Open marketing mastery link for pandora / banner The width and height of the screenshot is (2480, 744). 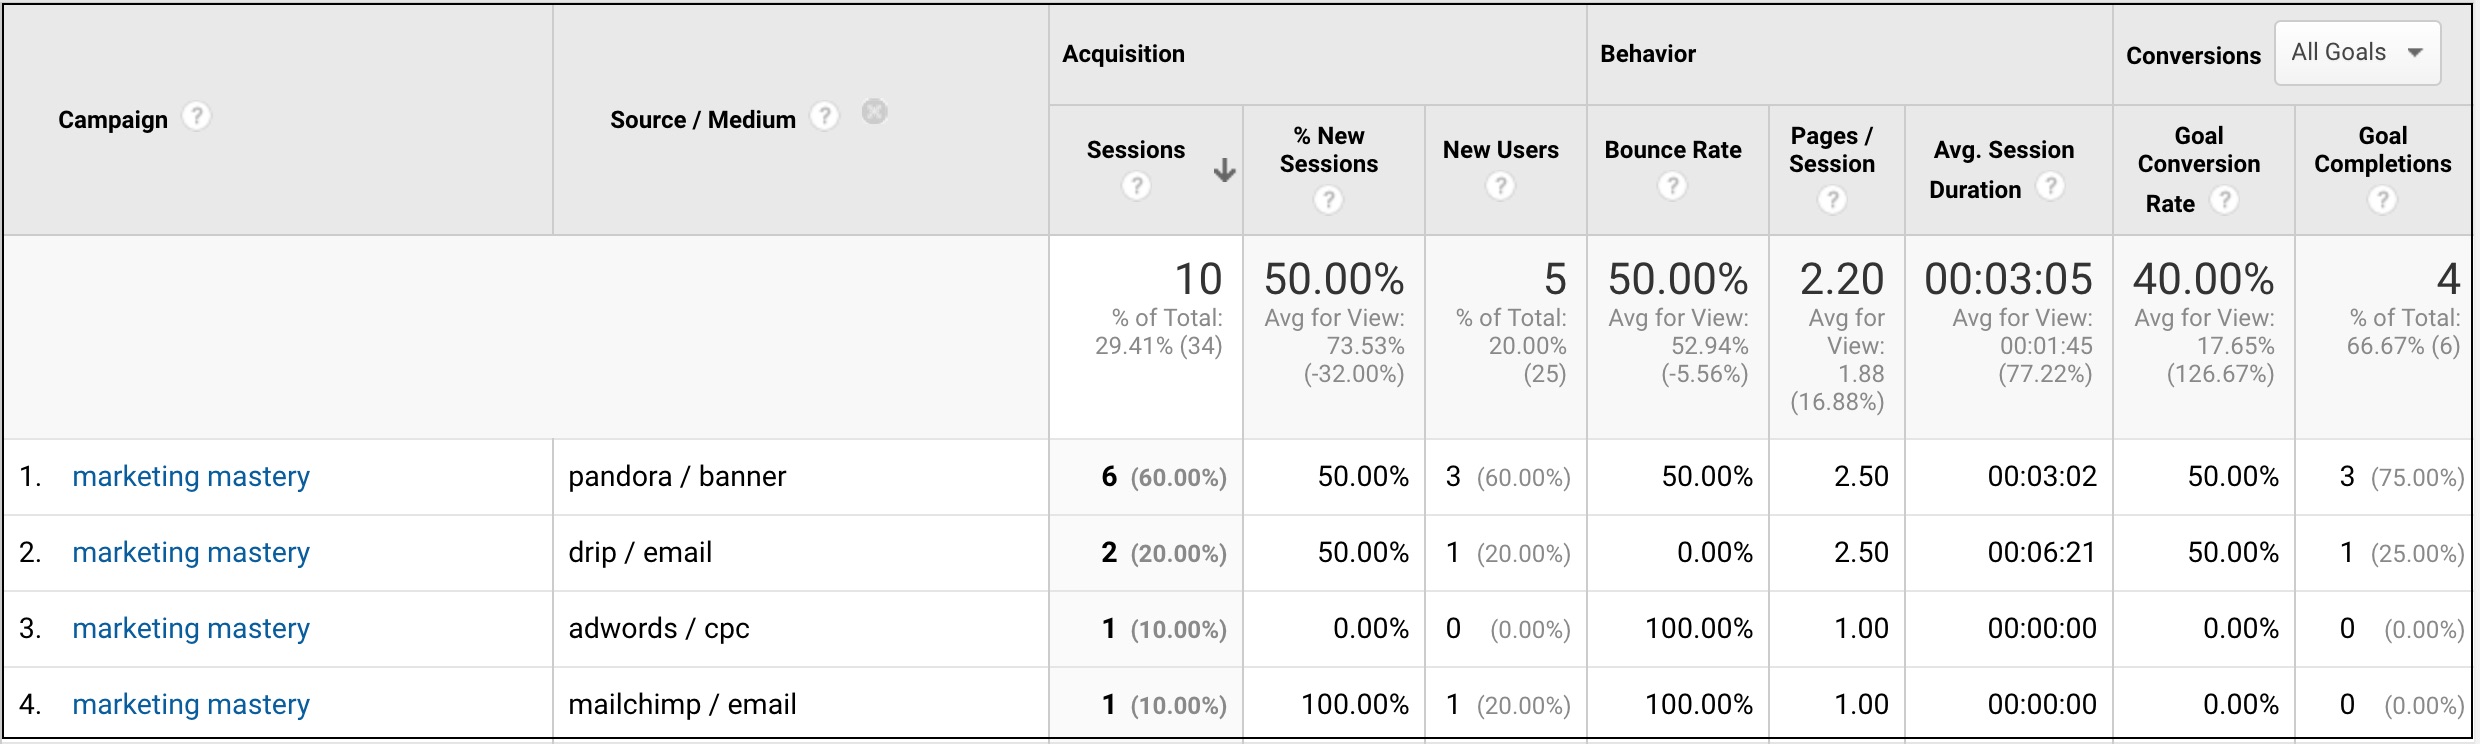coord(191,477)
